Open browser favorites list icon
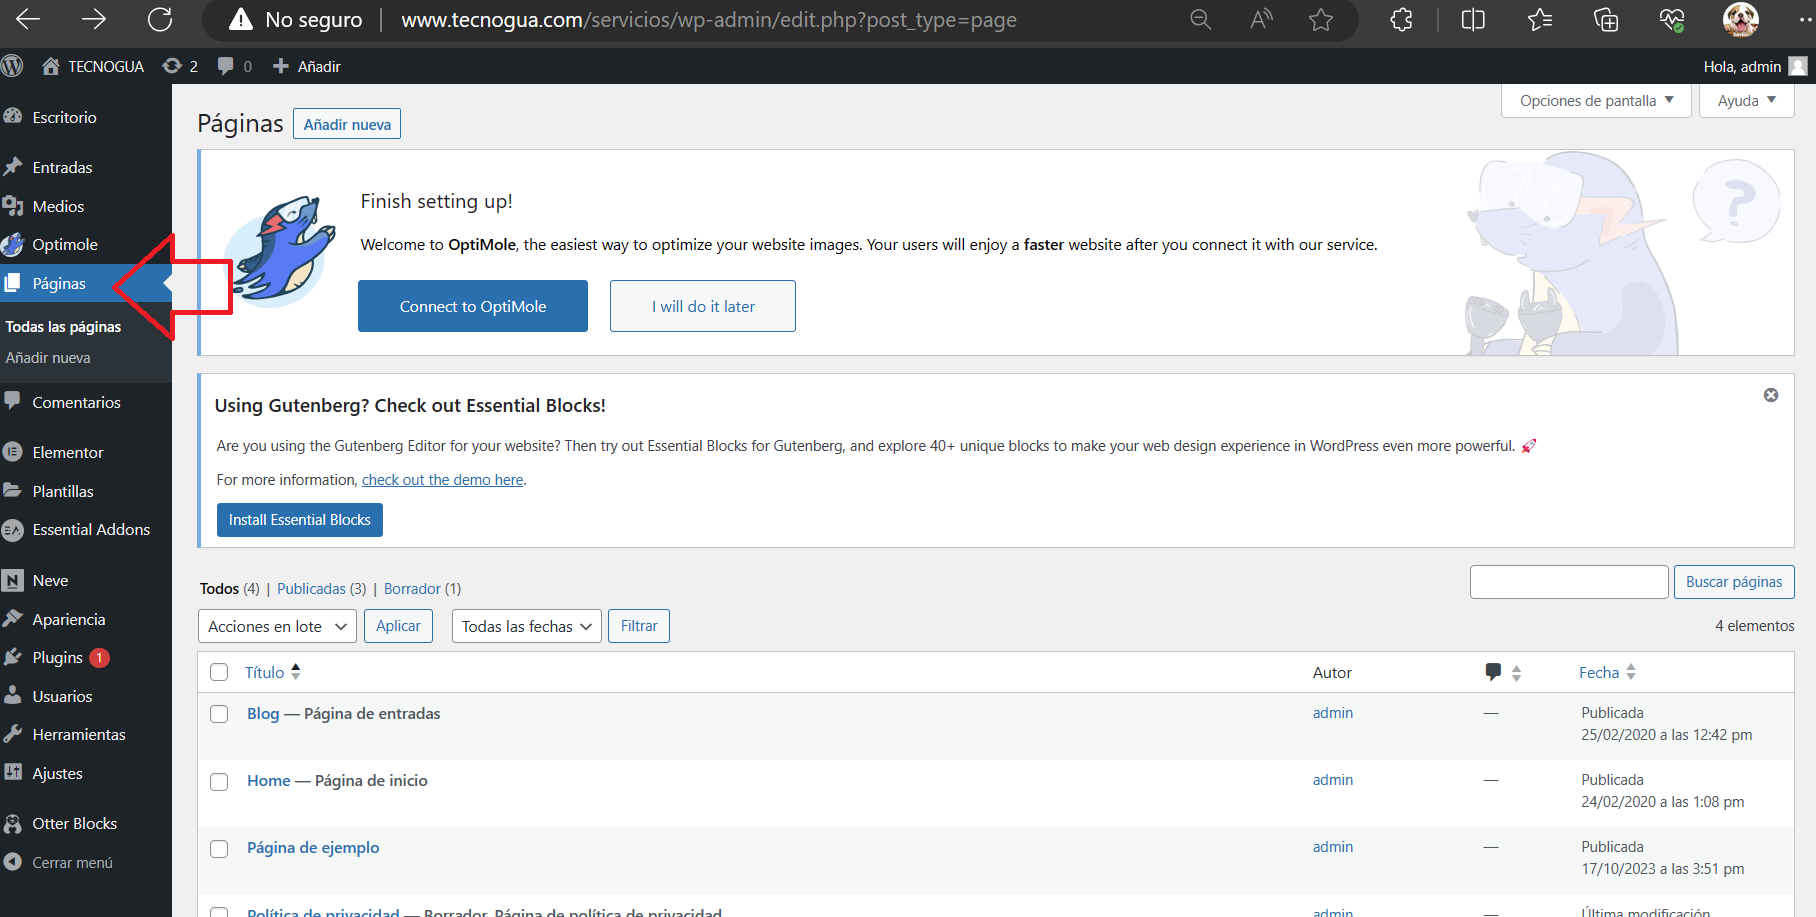 point(1540,19)
